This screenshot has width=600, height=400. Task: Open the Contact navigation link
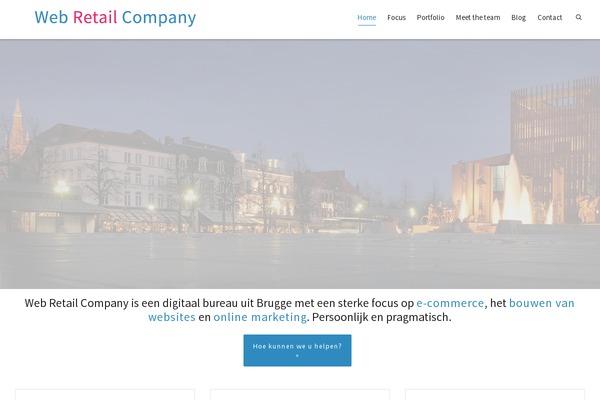coord(549,18)
